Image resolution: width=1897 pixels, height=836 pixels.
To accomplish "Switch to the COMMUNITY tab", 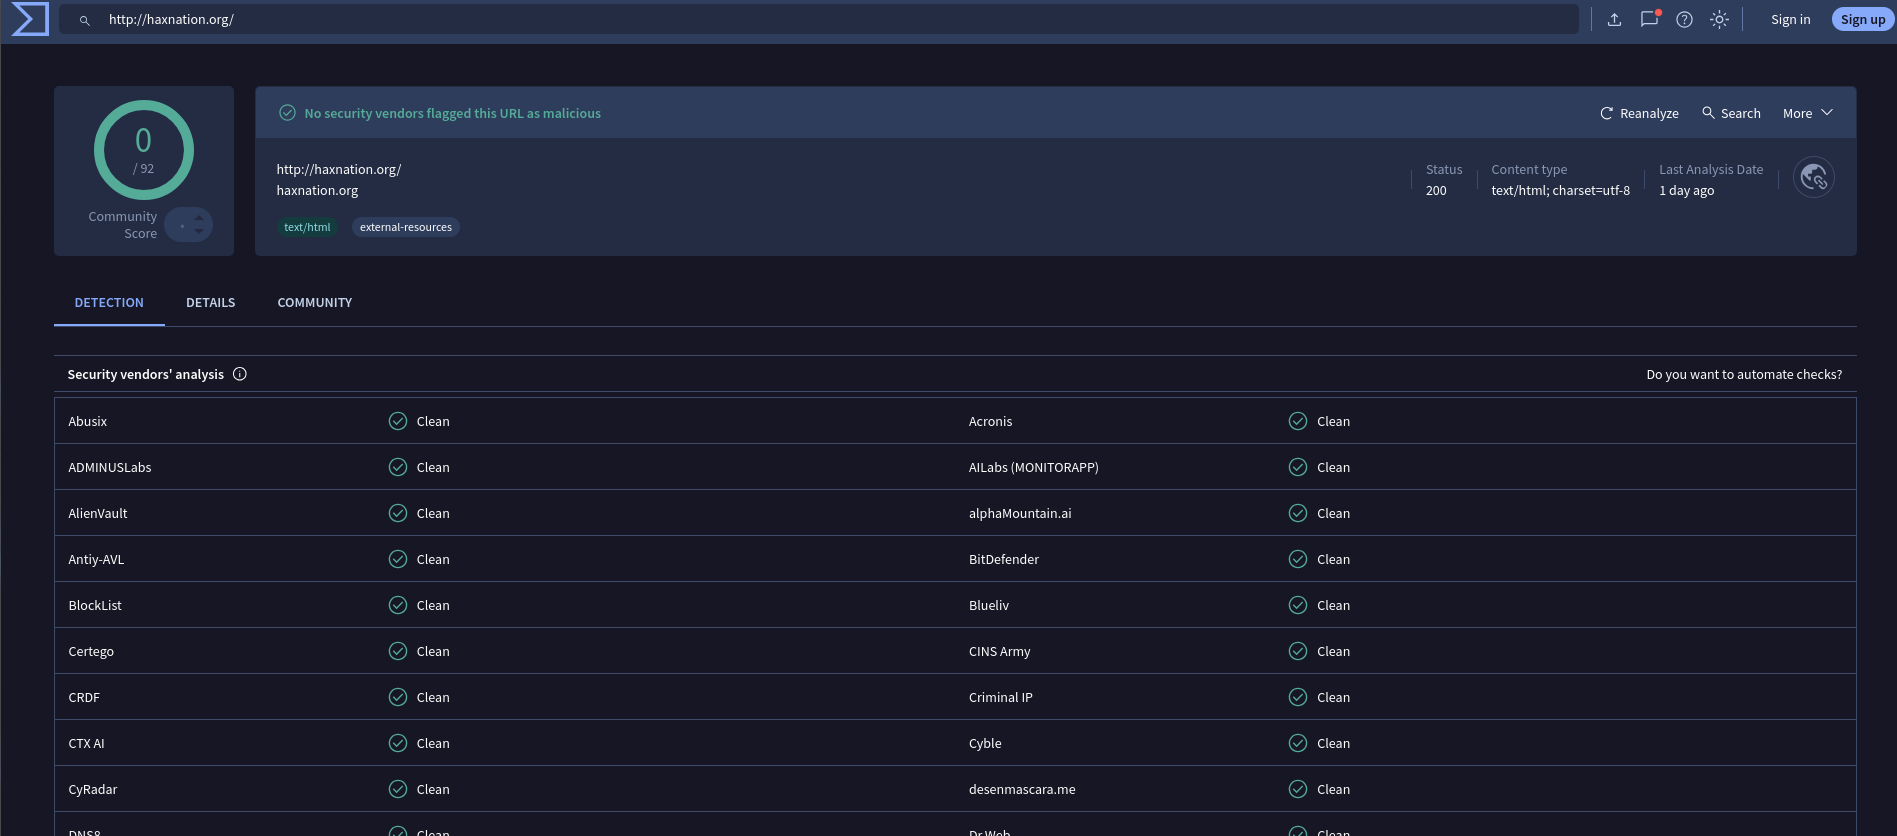I will tap(315, 302).
